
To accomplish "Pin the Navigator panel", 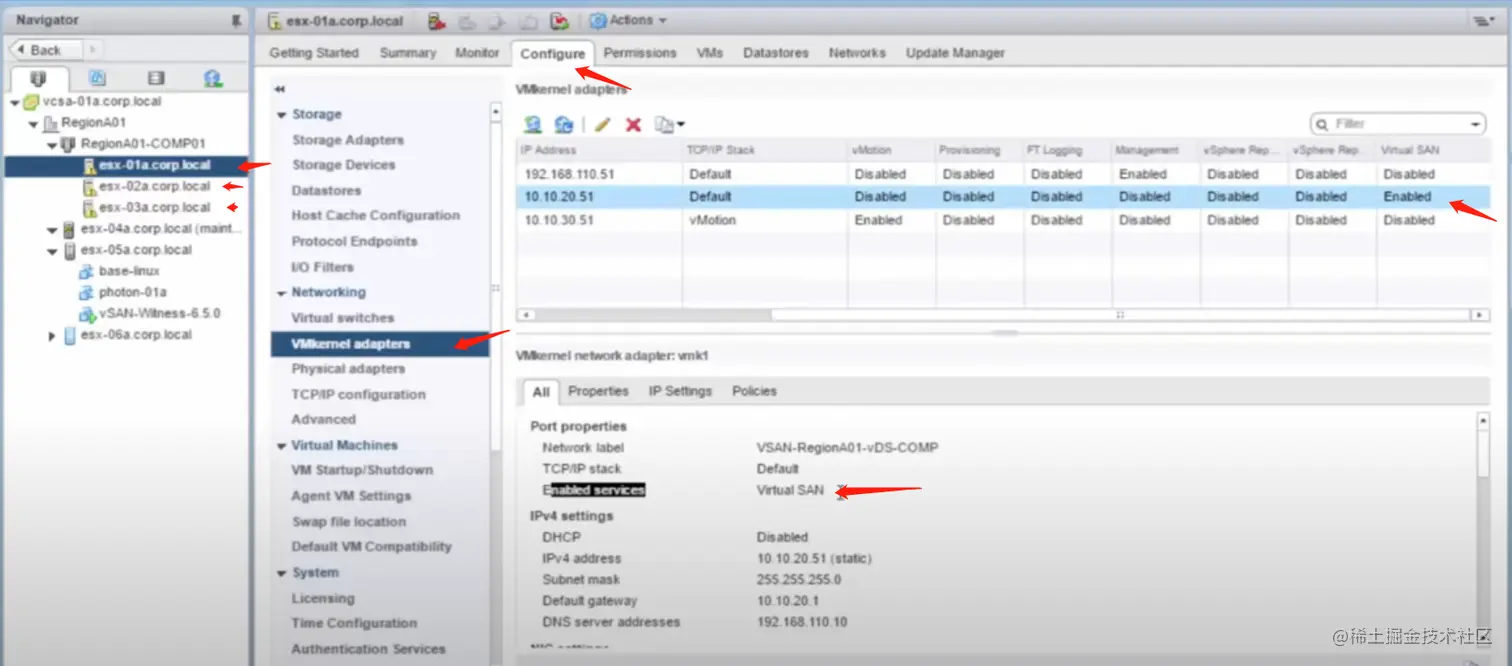I will [x=236, y=20].
